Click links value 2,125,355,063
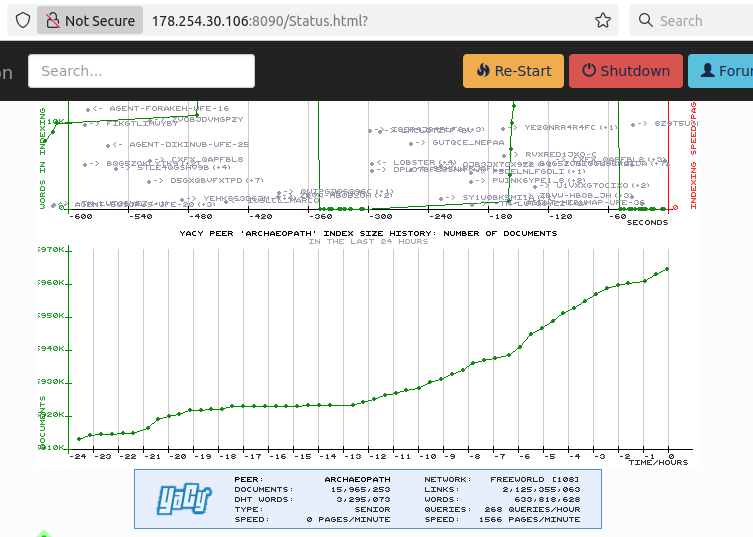 tap(541, 489)
